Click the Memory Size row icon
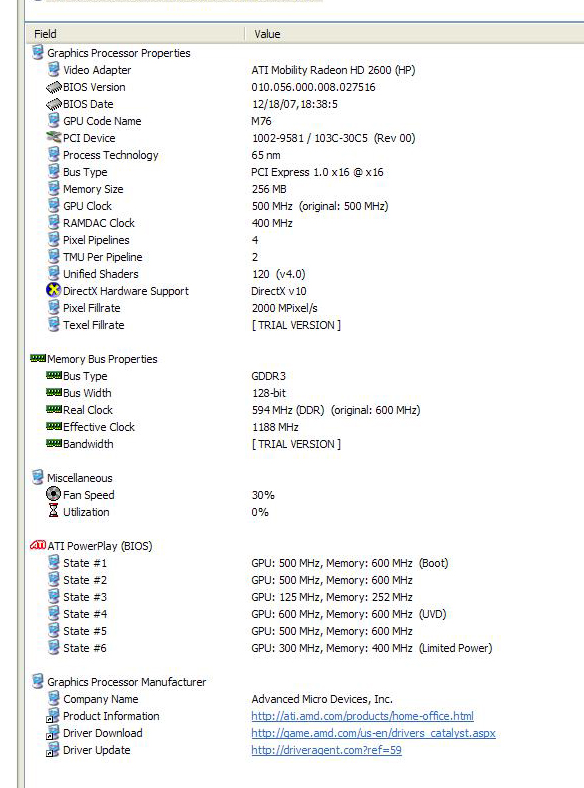This screenshot has width=584, height=788. tap(54, 188)
